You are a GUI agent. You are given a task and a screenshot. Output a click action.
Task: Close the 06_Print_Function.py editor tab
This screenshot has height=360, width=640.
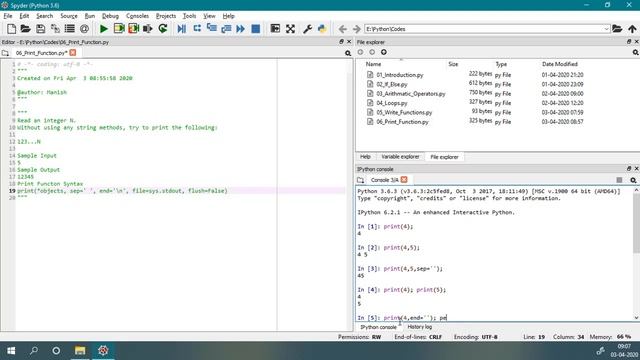point(73,53)
